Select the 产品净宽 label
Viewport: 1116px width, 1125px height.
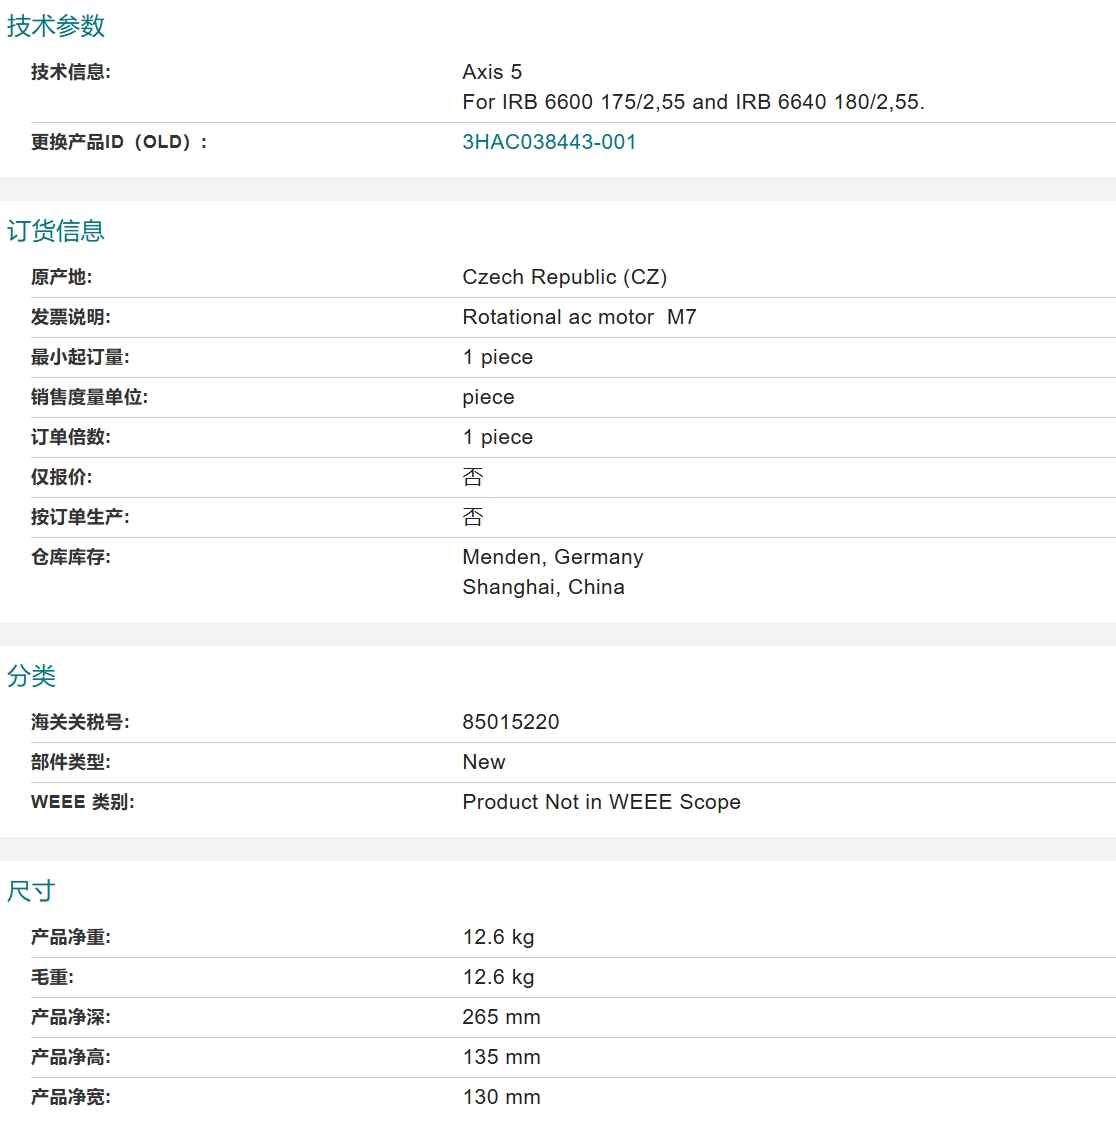tap(70, 1098)
